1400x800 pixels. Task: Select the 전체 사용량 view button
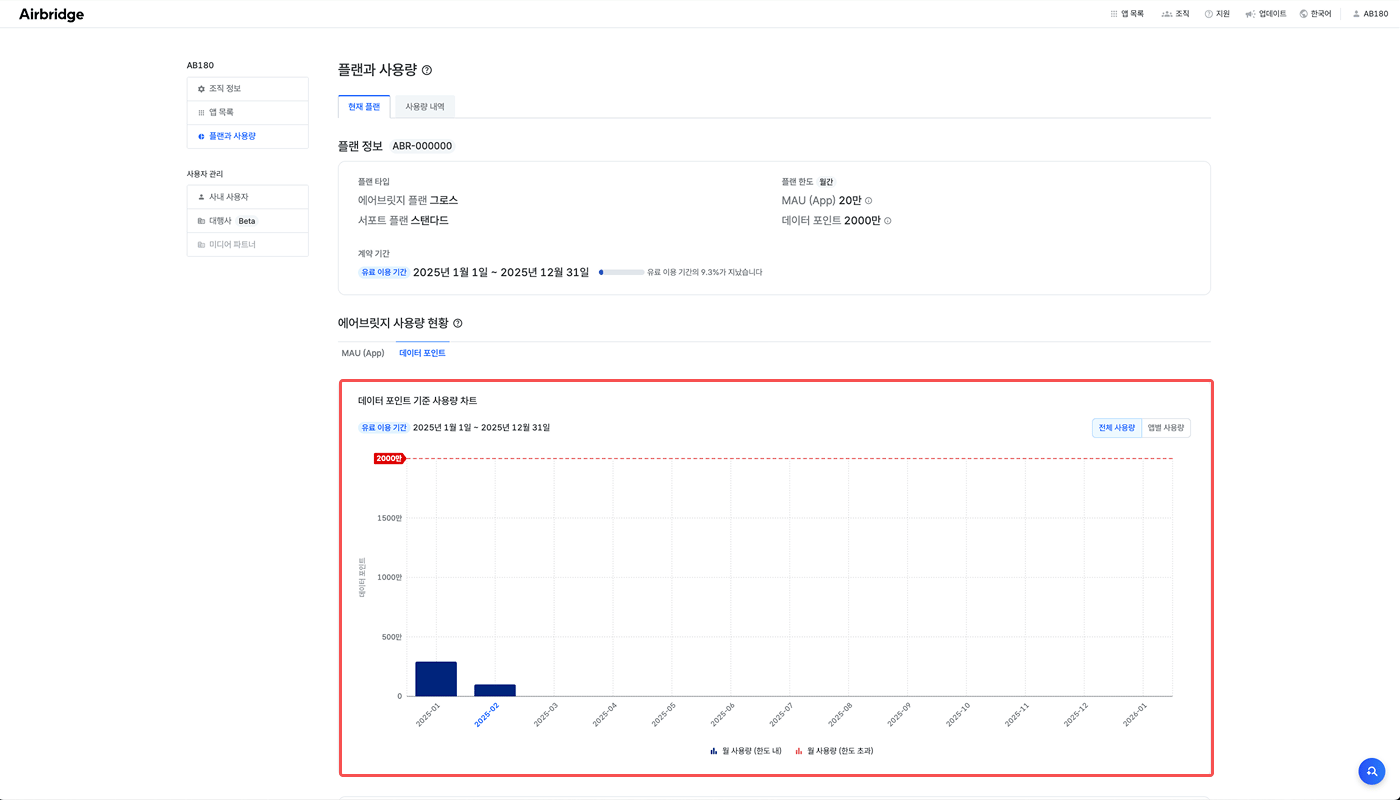click(x=1117, y=428)
